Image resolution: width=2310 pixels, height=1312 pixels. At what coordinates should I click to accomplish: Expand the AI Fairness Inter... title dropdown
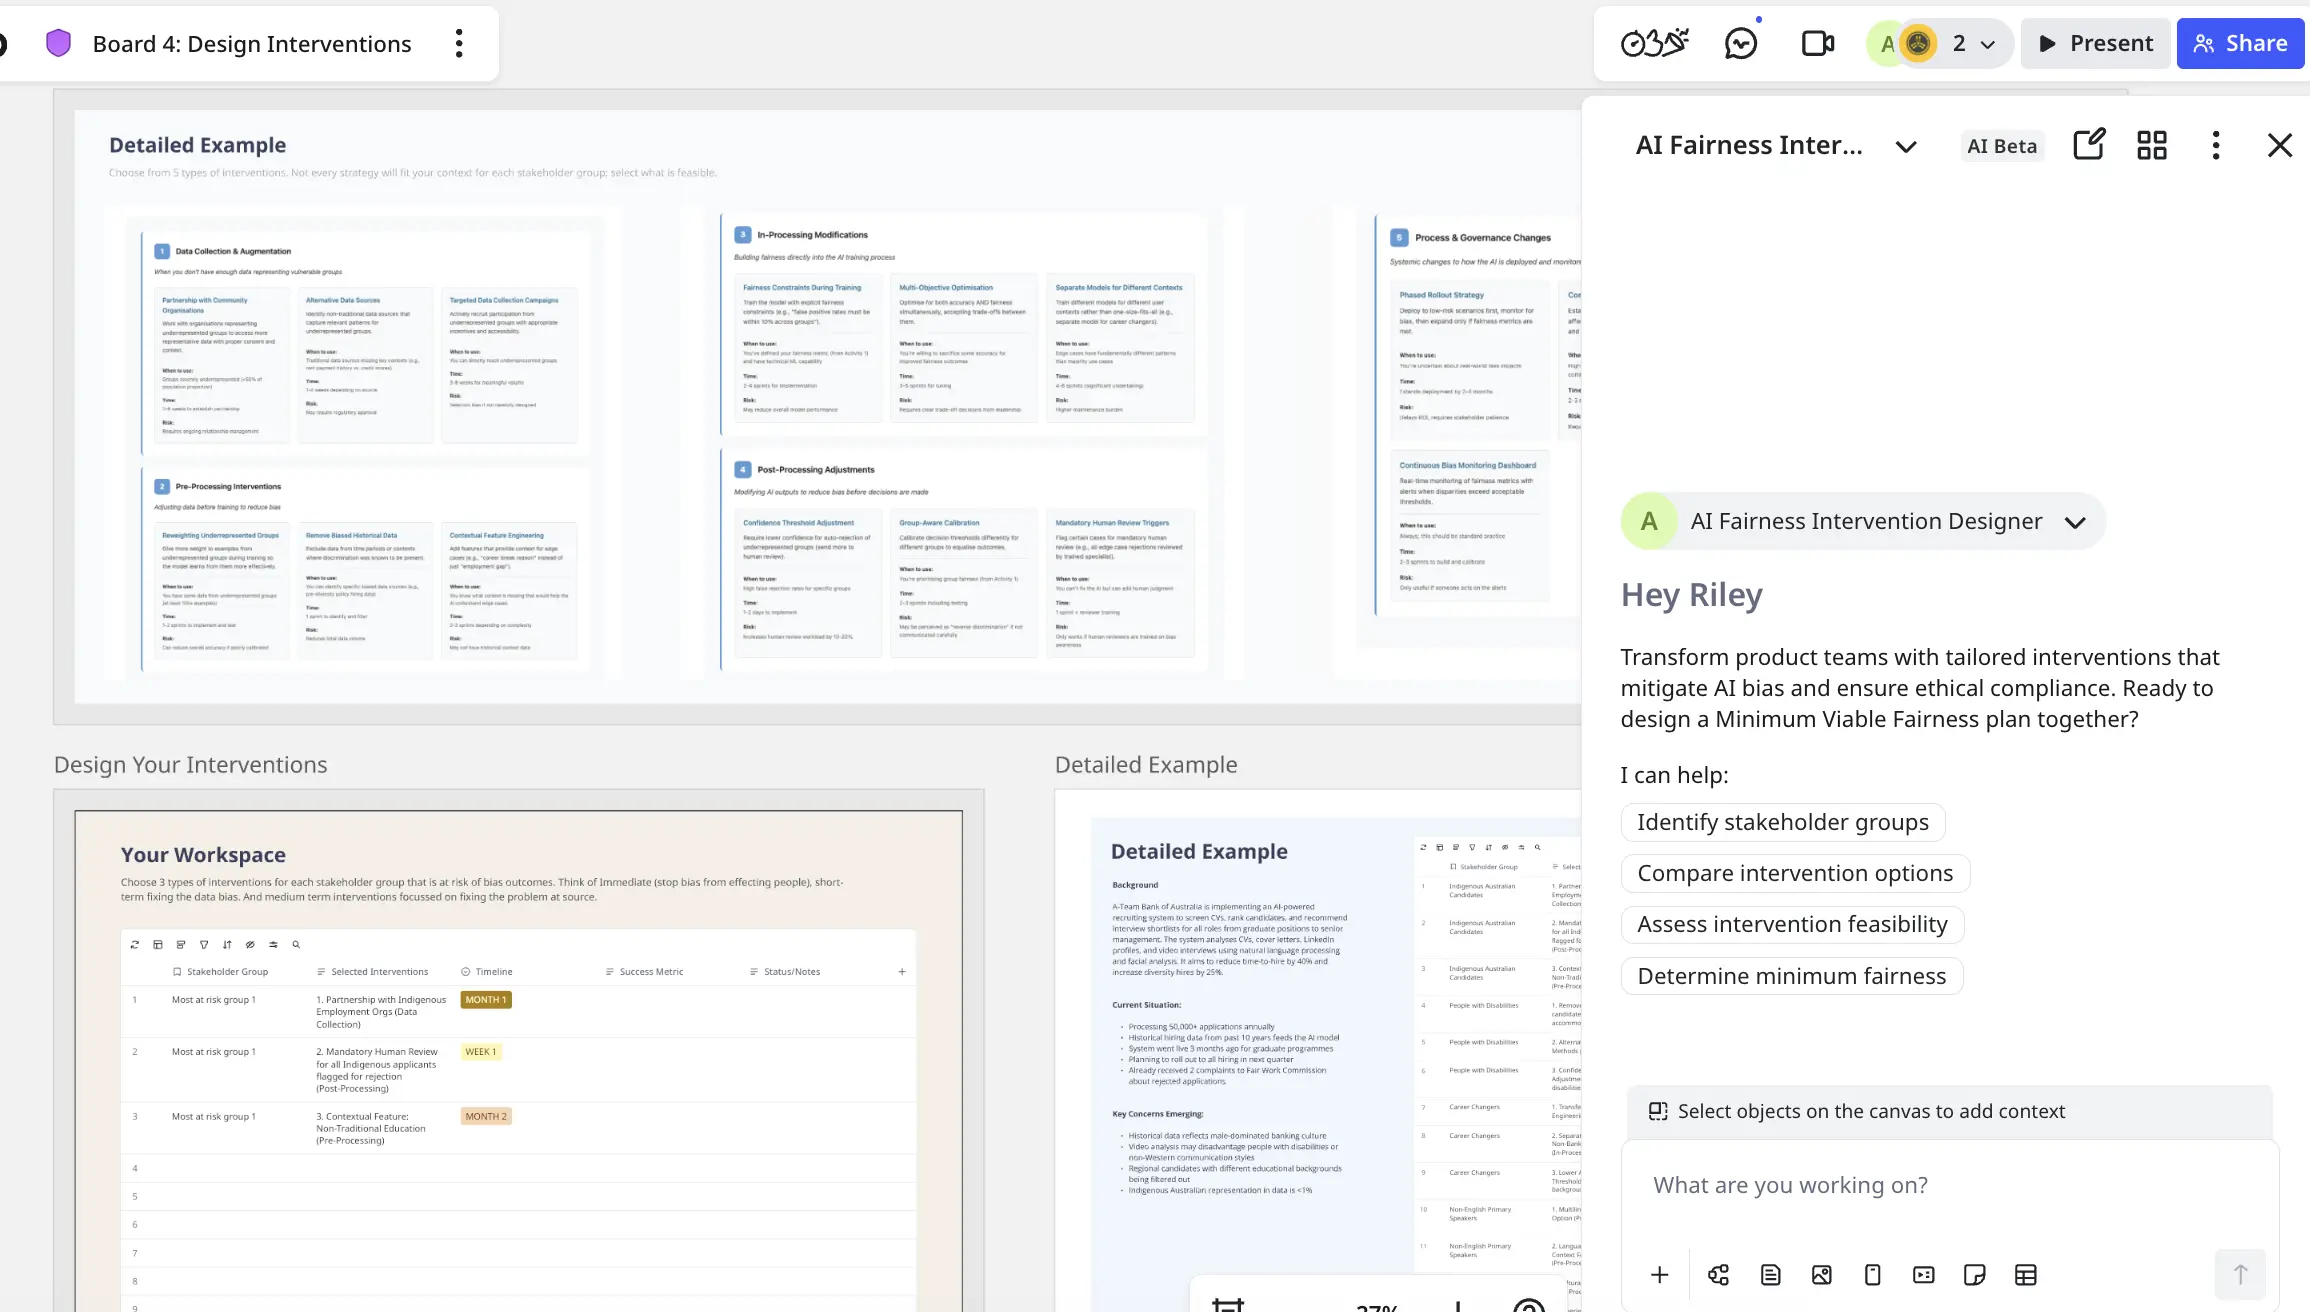[1906, 146]
